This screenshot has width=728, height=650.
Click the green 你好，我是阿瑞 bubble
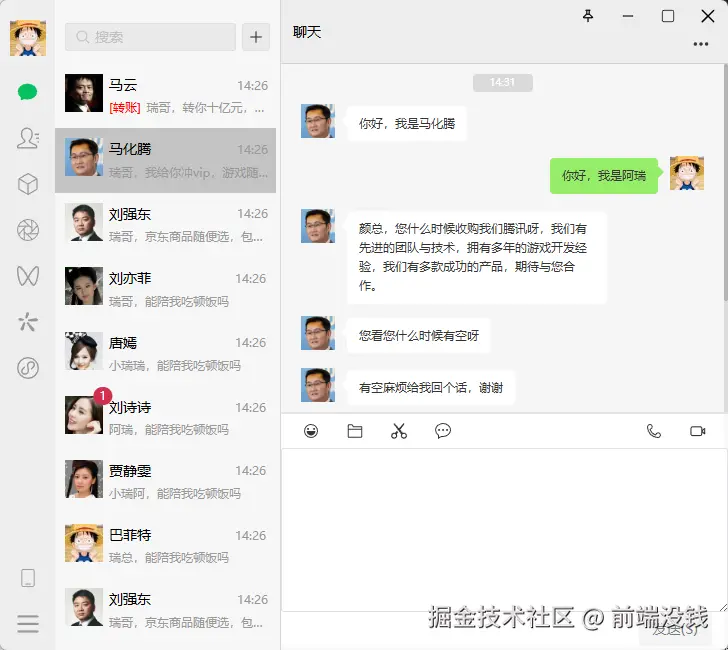[x=604, y=176]
